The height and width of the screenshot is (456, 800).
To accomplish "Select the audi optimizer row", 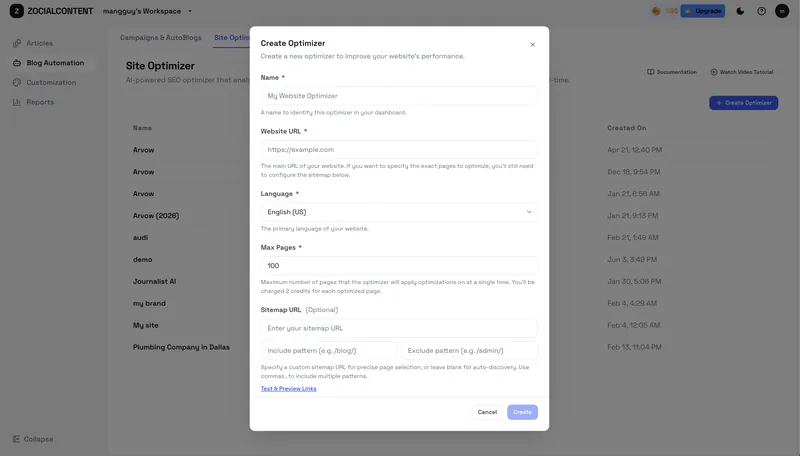I will pos(140,238).
